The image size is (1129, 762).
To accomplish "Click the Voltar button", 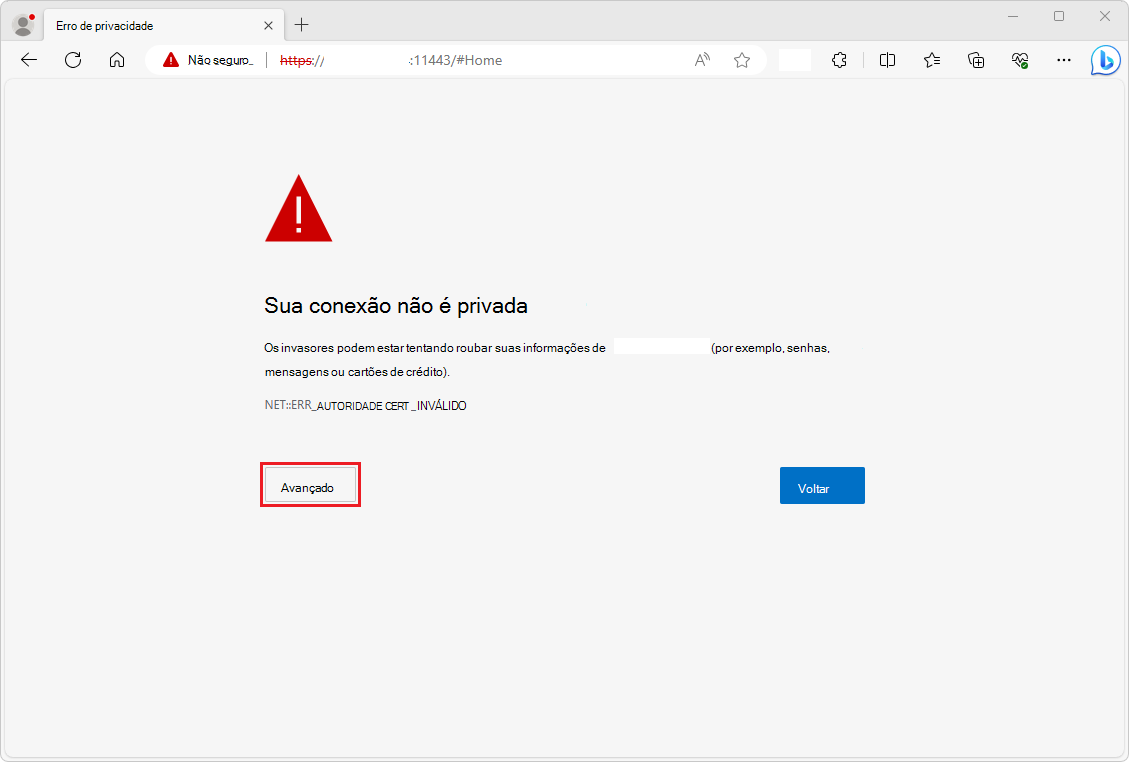I will click(821, 485).
